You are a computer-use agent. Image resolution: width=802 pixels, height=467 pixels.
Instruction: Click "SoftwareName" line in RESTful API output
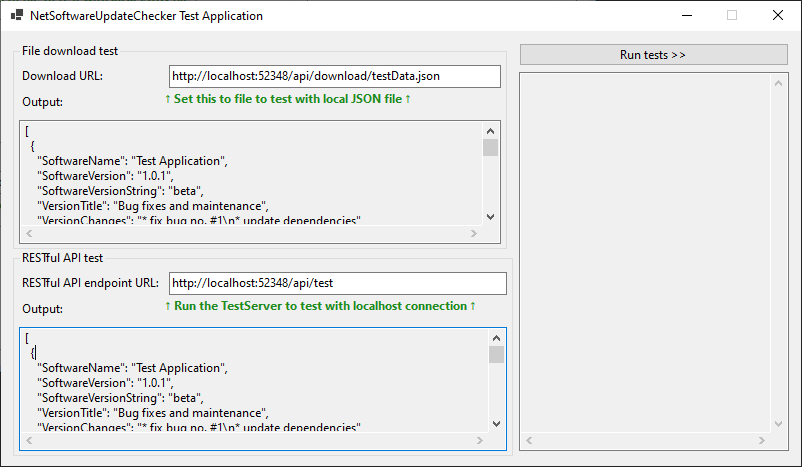point(132,368)
